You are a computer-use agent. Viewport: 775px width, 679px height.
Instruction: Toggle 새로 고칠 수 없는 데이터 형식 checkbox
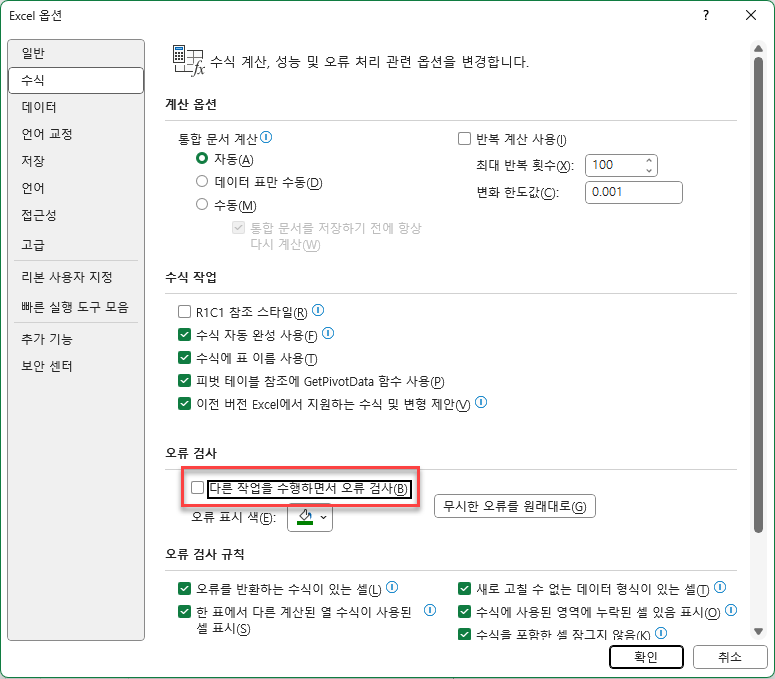click(464, 589)
